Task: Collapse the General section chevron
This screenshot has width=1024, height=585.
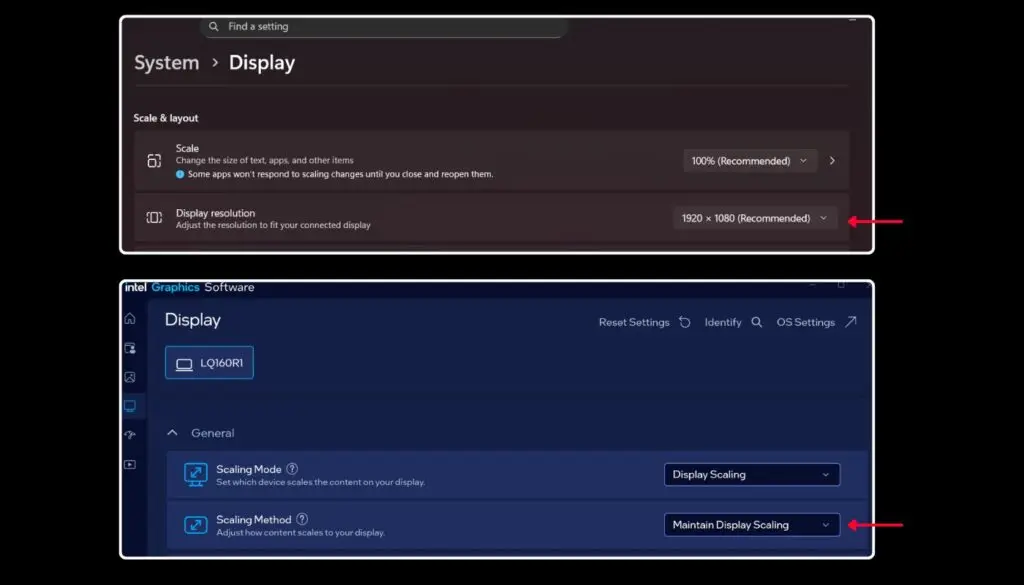Action: (172, 433)
